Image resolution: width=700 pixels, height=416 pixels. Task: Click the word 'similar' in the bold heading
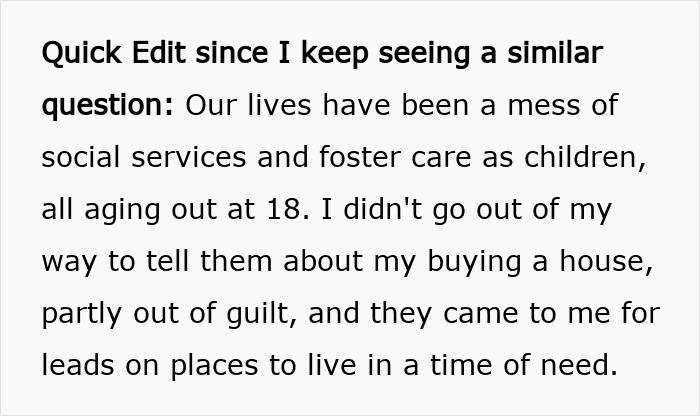[555, 52]
